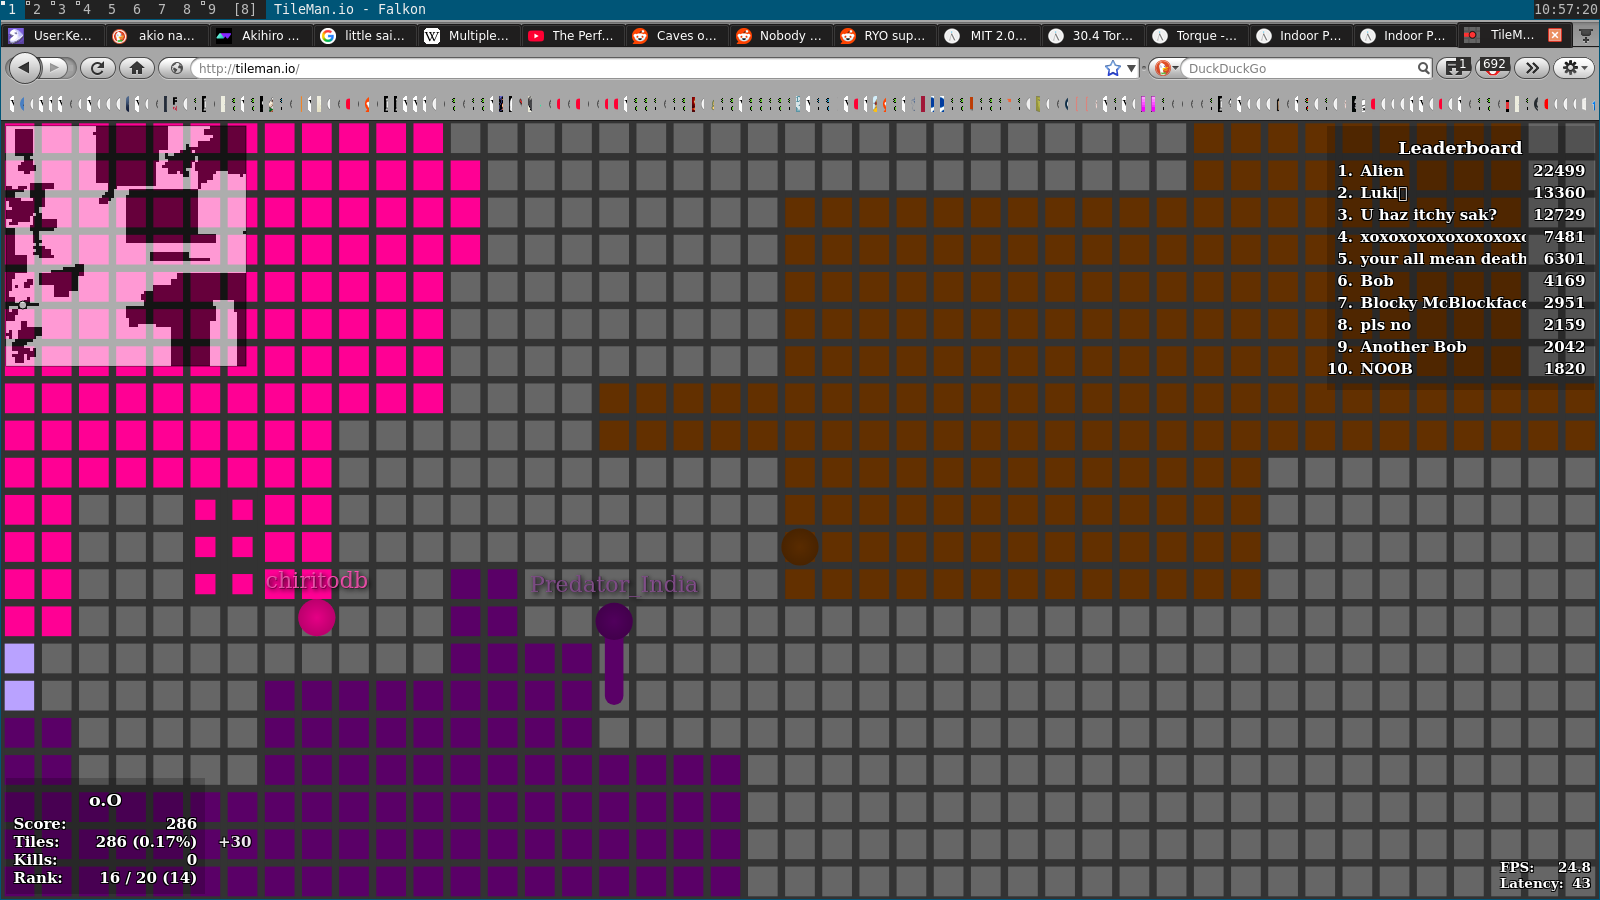
Task: Switch to the User:Ke... tab
Action: pyautogui.click(x=53, y=35)
